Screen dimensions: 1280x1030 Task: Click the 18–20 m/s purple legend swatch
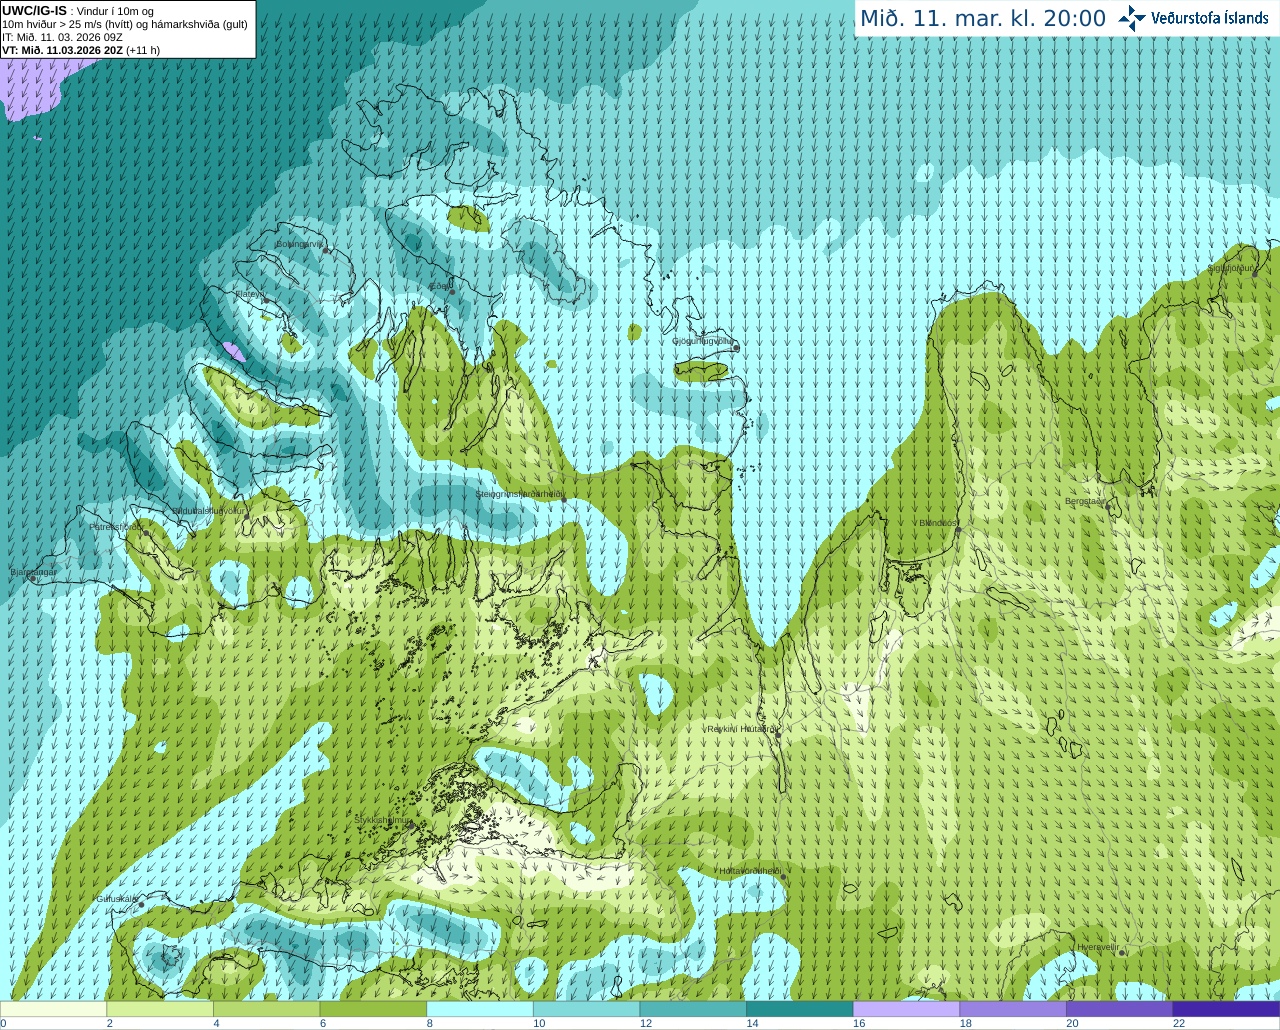tap(1013, 1009)
